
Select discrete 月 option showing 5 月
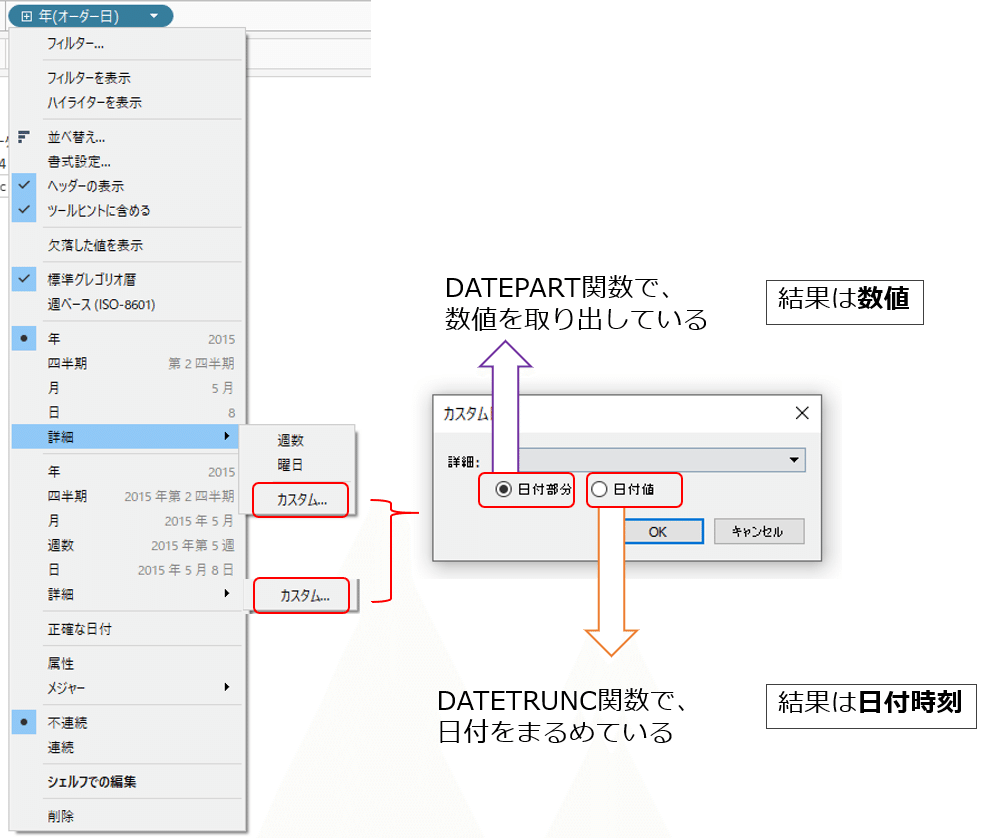128,388
